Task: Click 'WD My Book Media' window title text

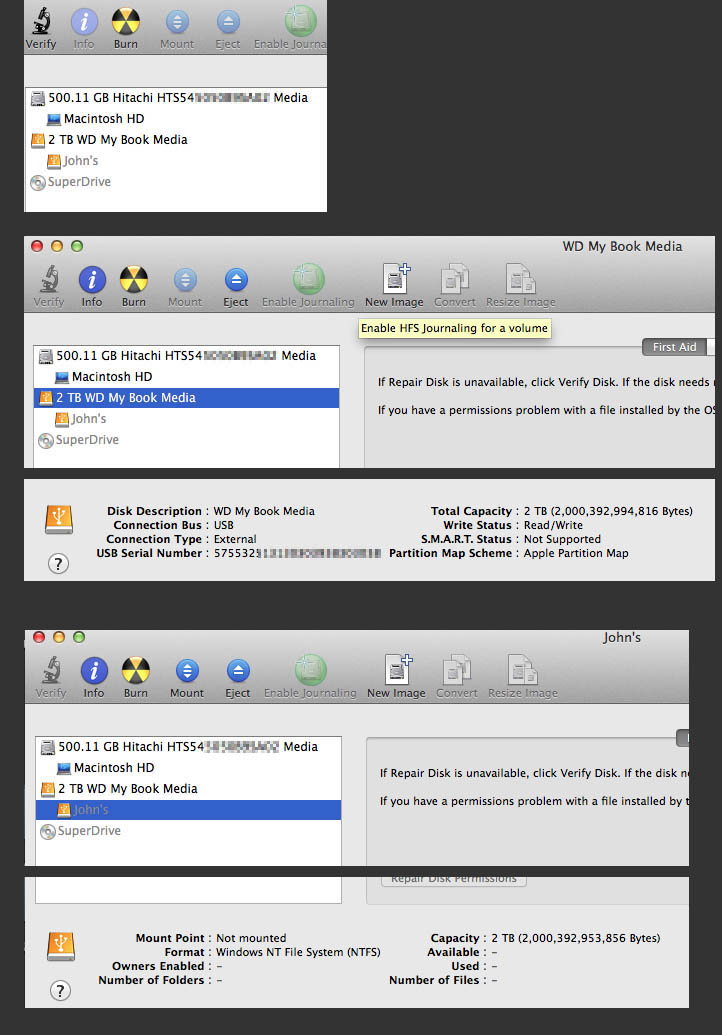Action: [x=622, y=246]
